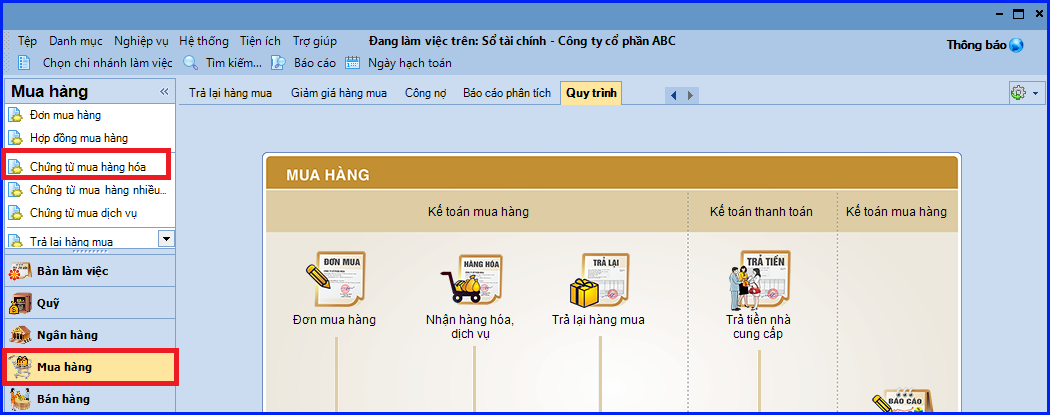
Task: Click the MUA HÀNG diagram title
Action: 327,175
